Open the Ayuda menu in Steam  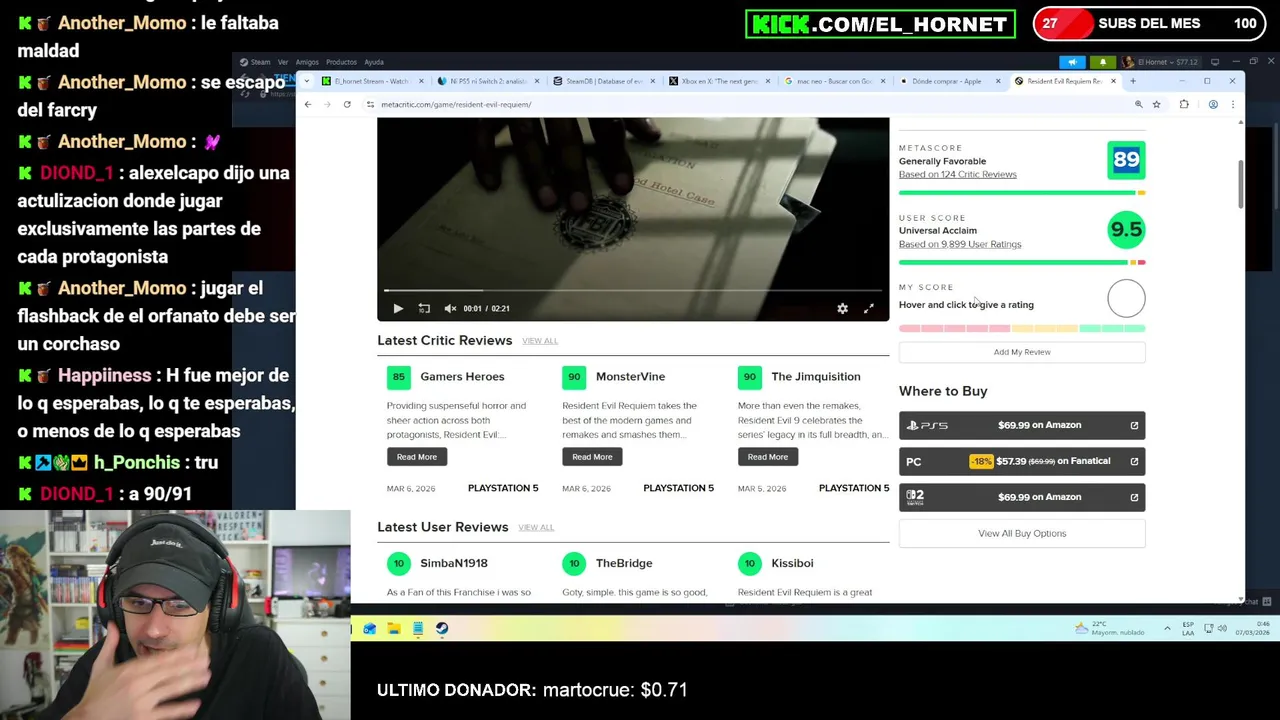click(x=374, y=62)
